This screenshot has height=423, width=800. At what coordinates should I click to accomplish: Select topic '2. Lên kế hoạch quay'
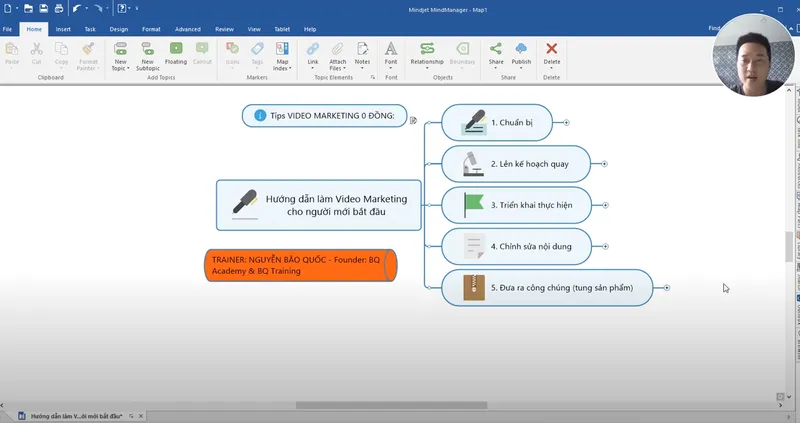coord(516,164)
